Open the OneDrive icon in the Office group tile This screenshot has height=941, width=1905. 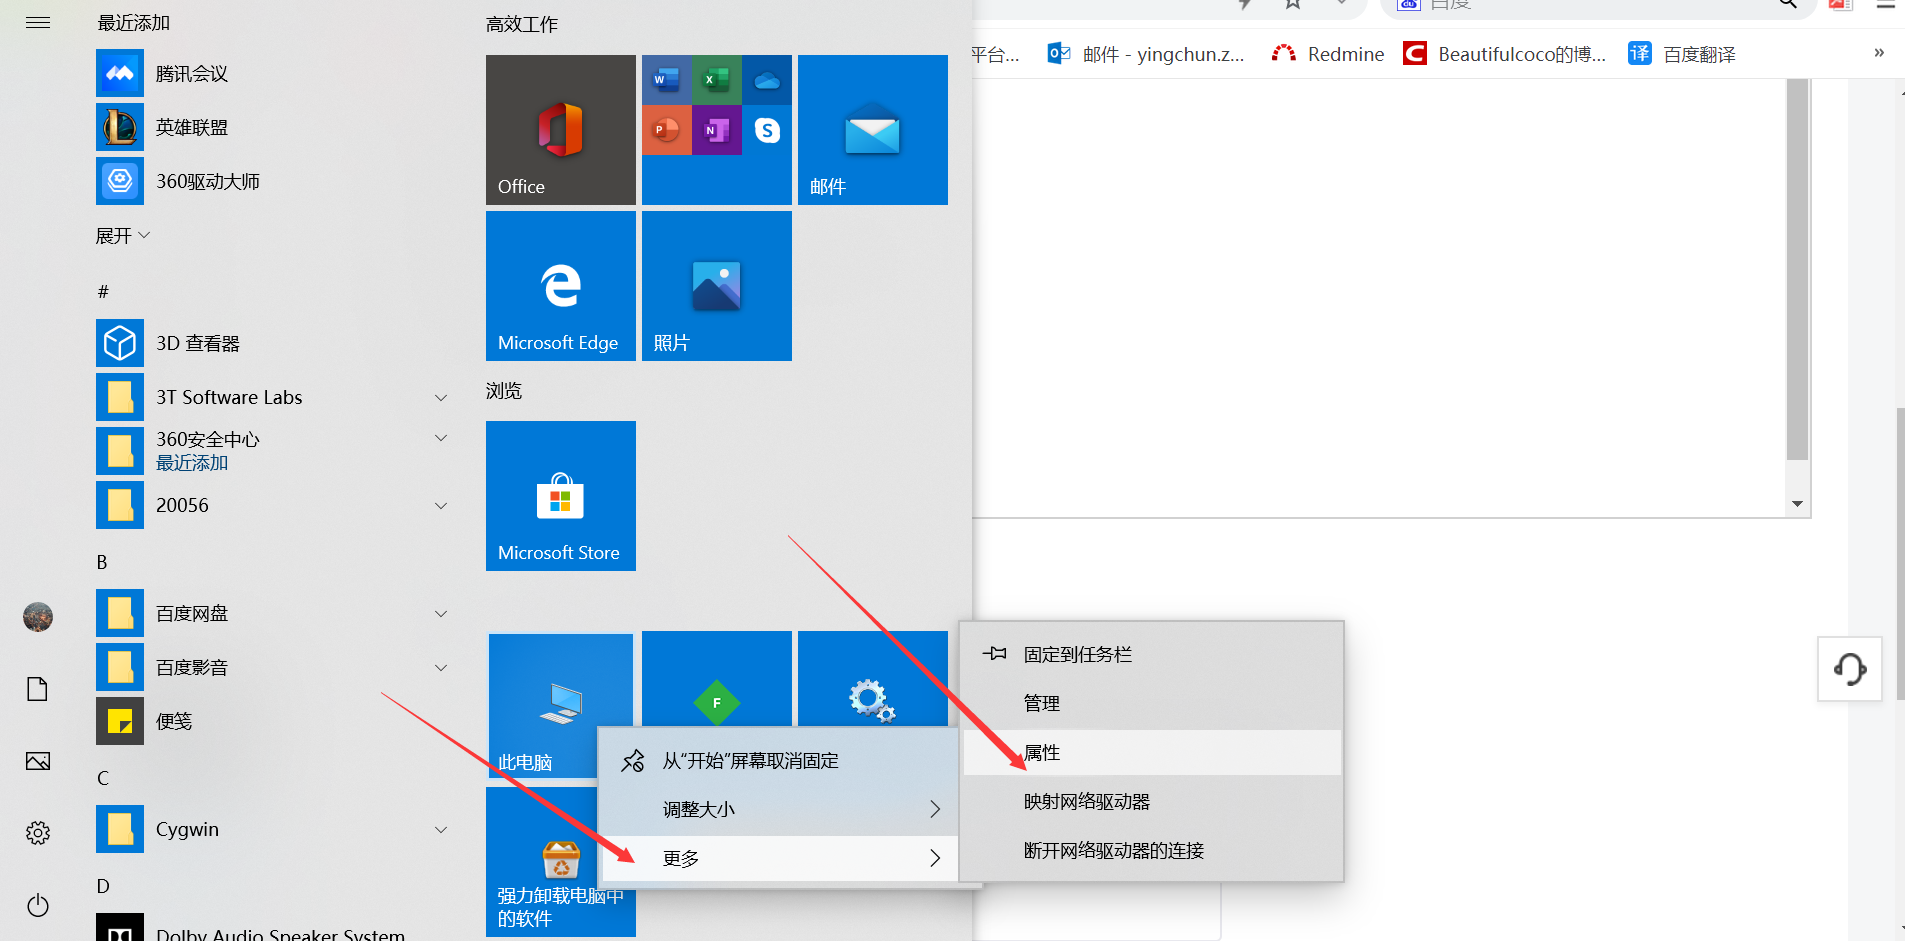pyautogui.click(x=767, y=80)
